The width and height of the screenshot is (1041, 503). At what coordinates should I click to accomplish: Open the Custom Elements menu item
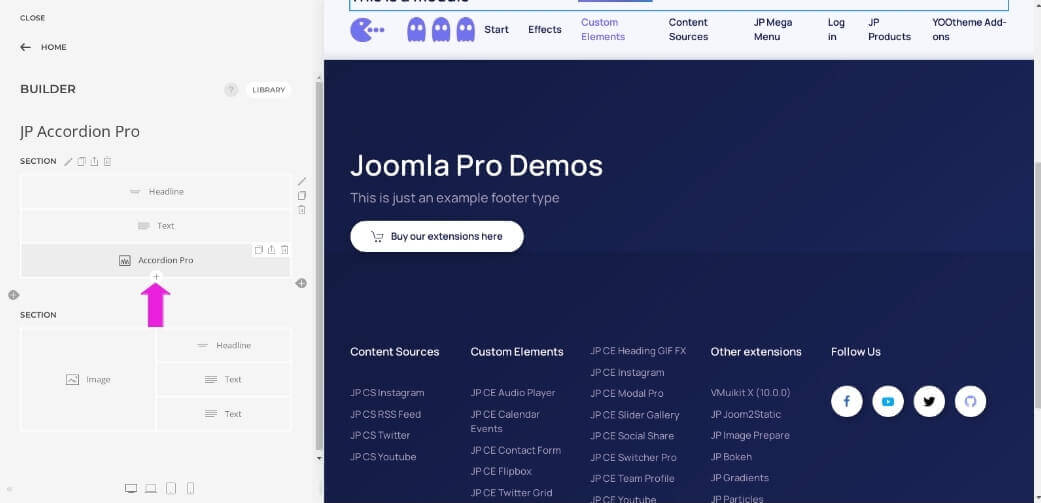[x=603, y=29]
